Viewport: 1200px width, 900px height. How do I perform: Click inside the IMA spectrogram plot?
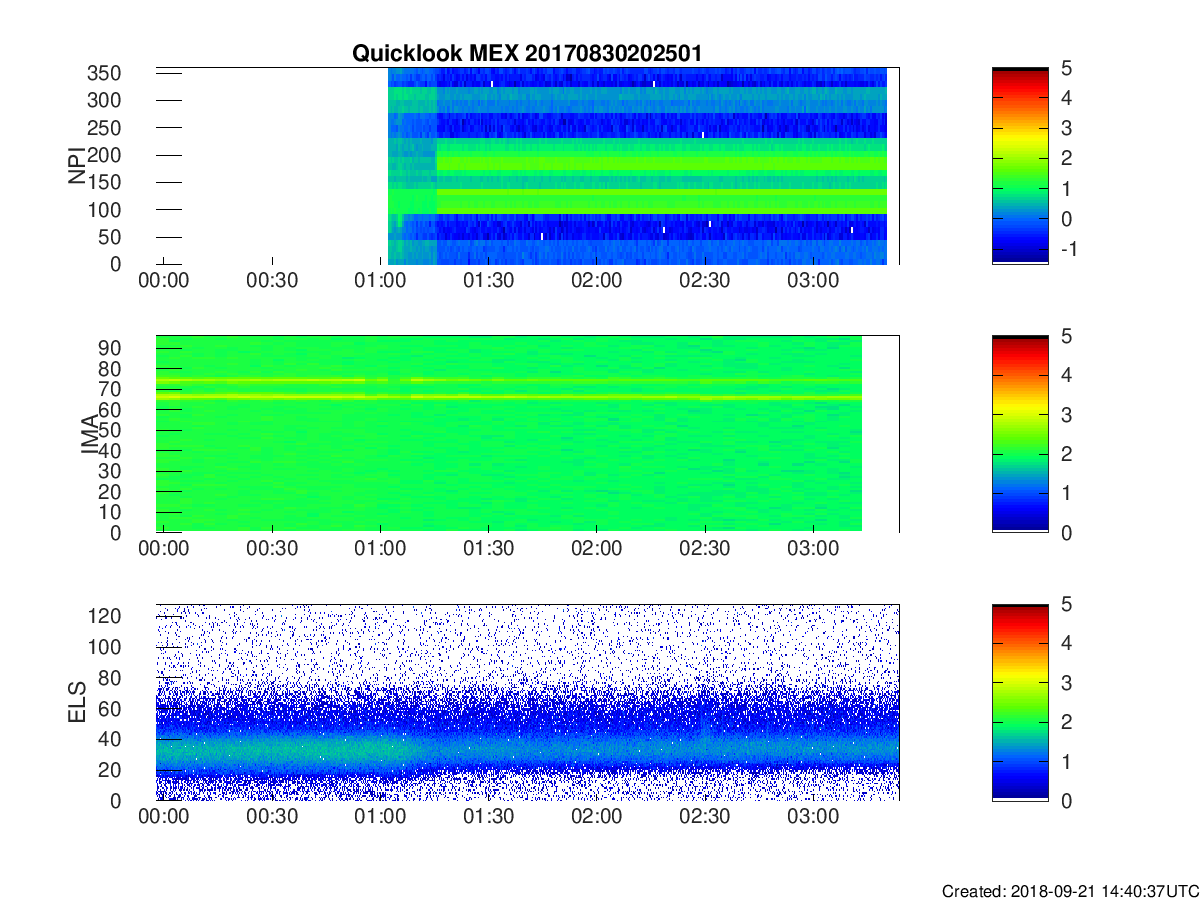tap(527, 433)
